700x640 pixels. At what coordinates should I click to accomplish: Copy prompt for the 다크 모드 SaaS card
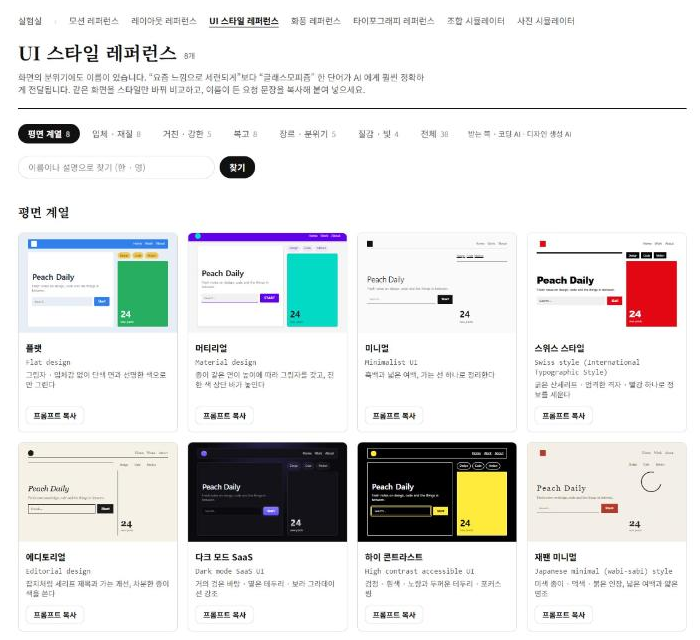(225, 615)
